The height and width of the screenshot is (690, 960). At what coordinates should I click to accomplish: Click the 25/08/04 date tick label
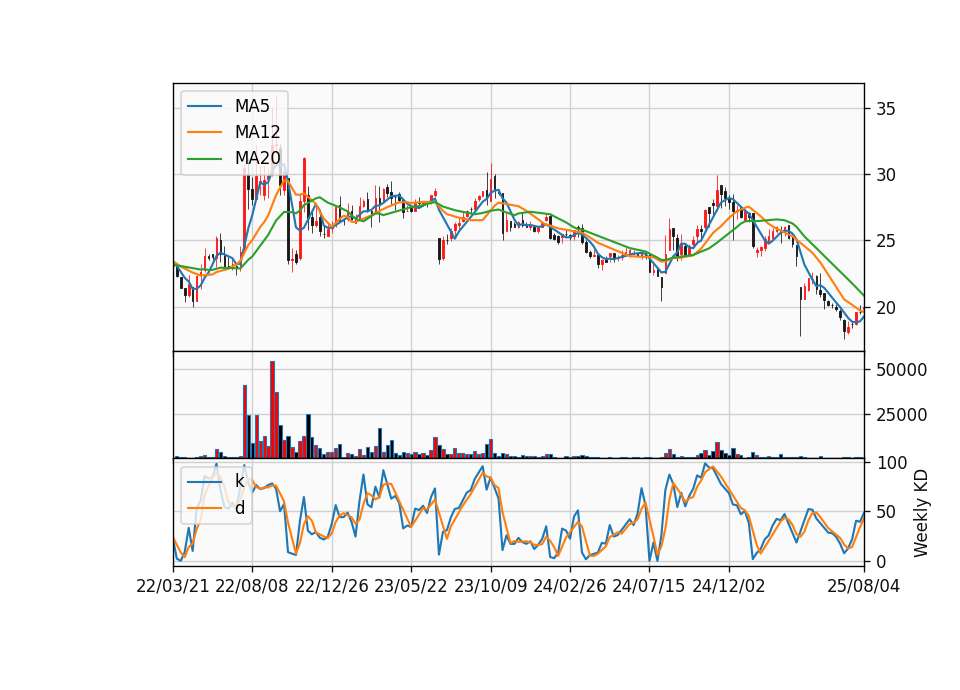(x=864, y=586)
